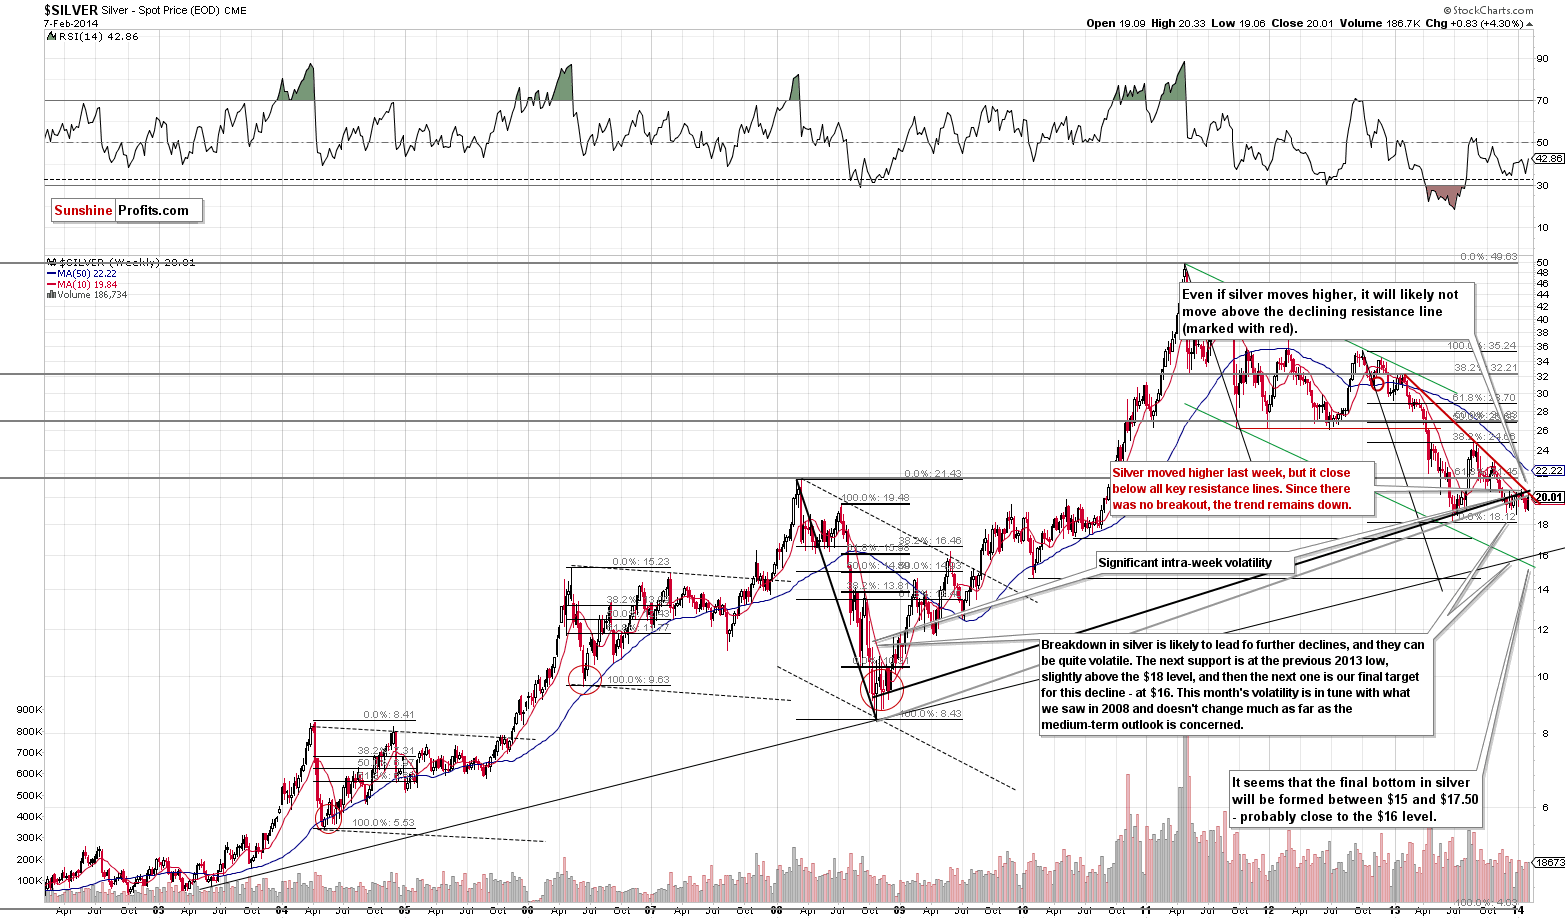Viewport: 1565px width, 919px height.
Task: Click the RSI 30 oversold axis label
Action: (x=1543, y=185)
